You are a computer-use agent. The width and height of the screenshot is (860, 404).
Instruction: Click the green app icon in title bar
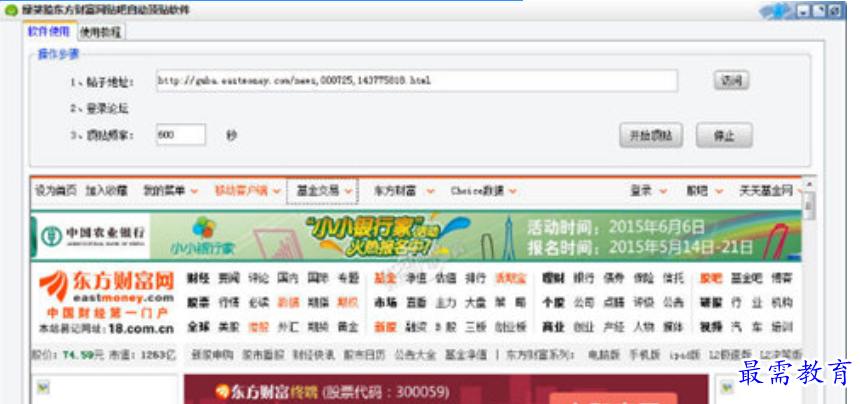pos(11,10)
